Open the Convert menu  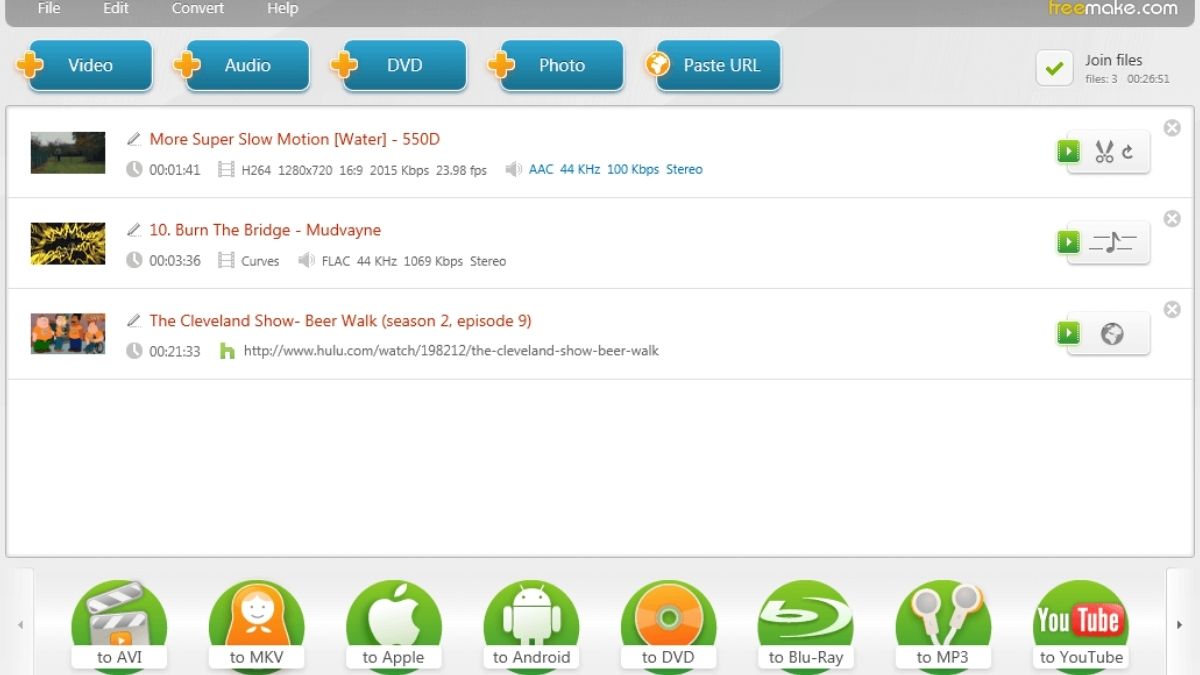(x=197, y=8)
